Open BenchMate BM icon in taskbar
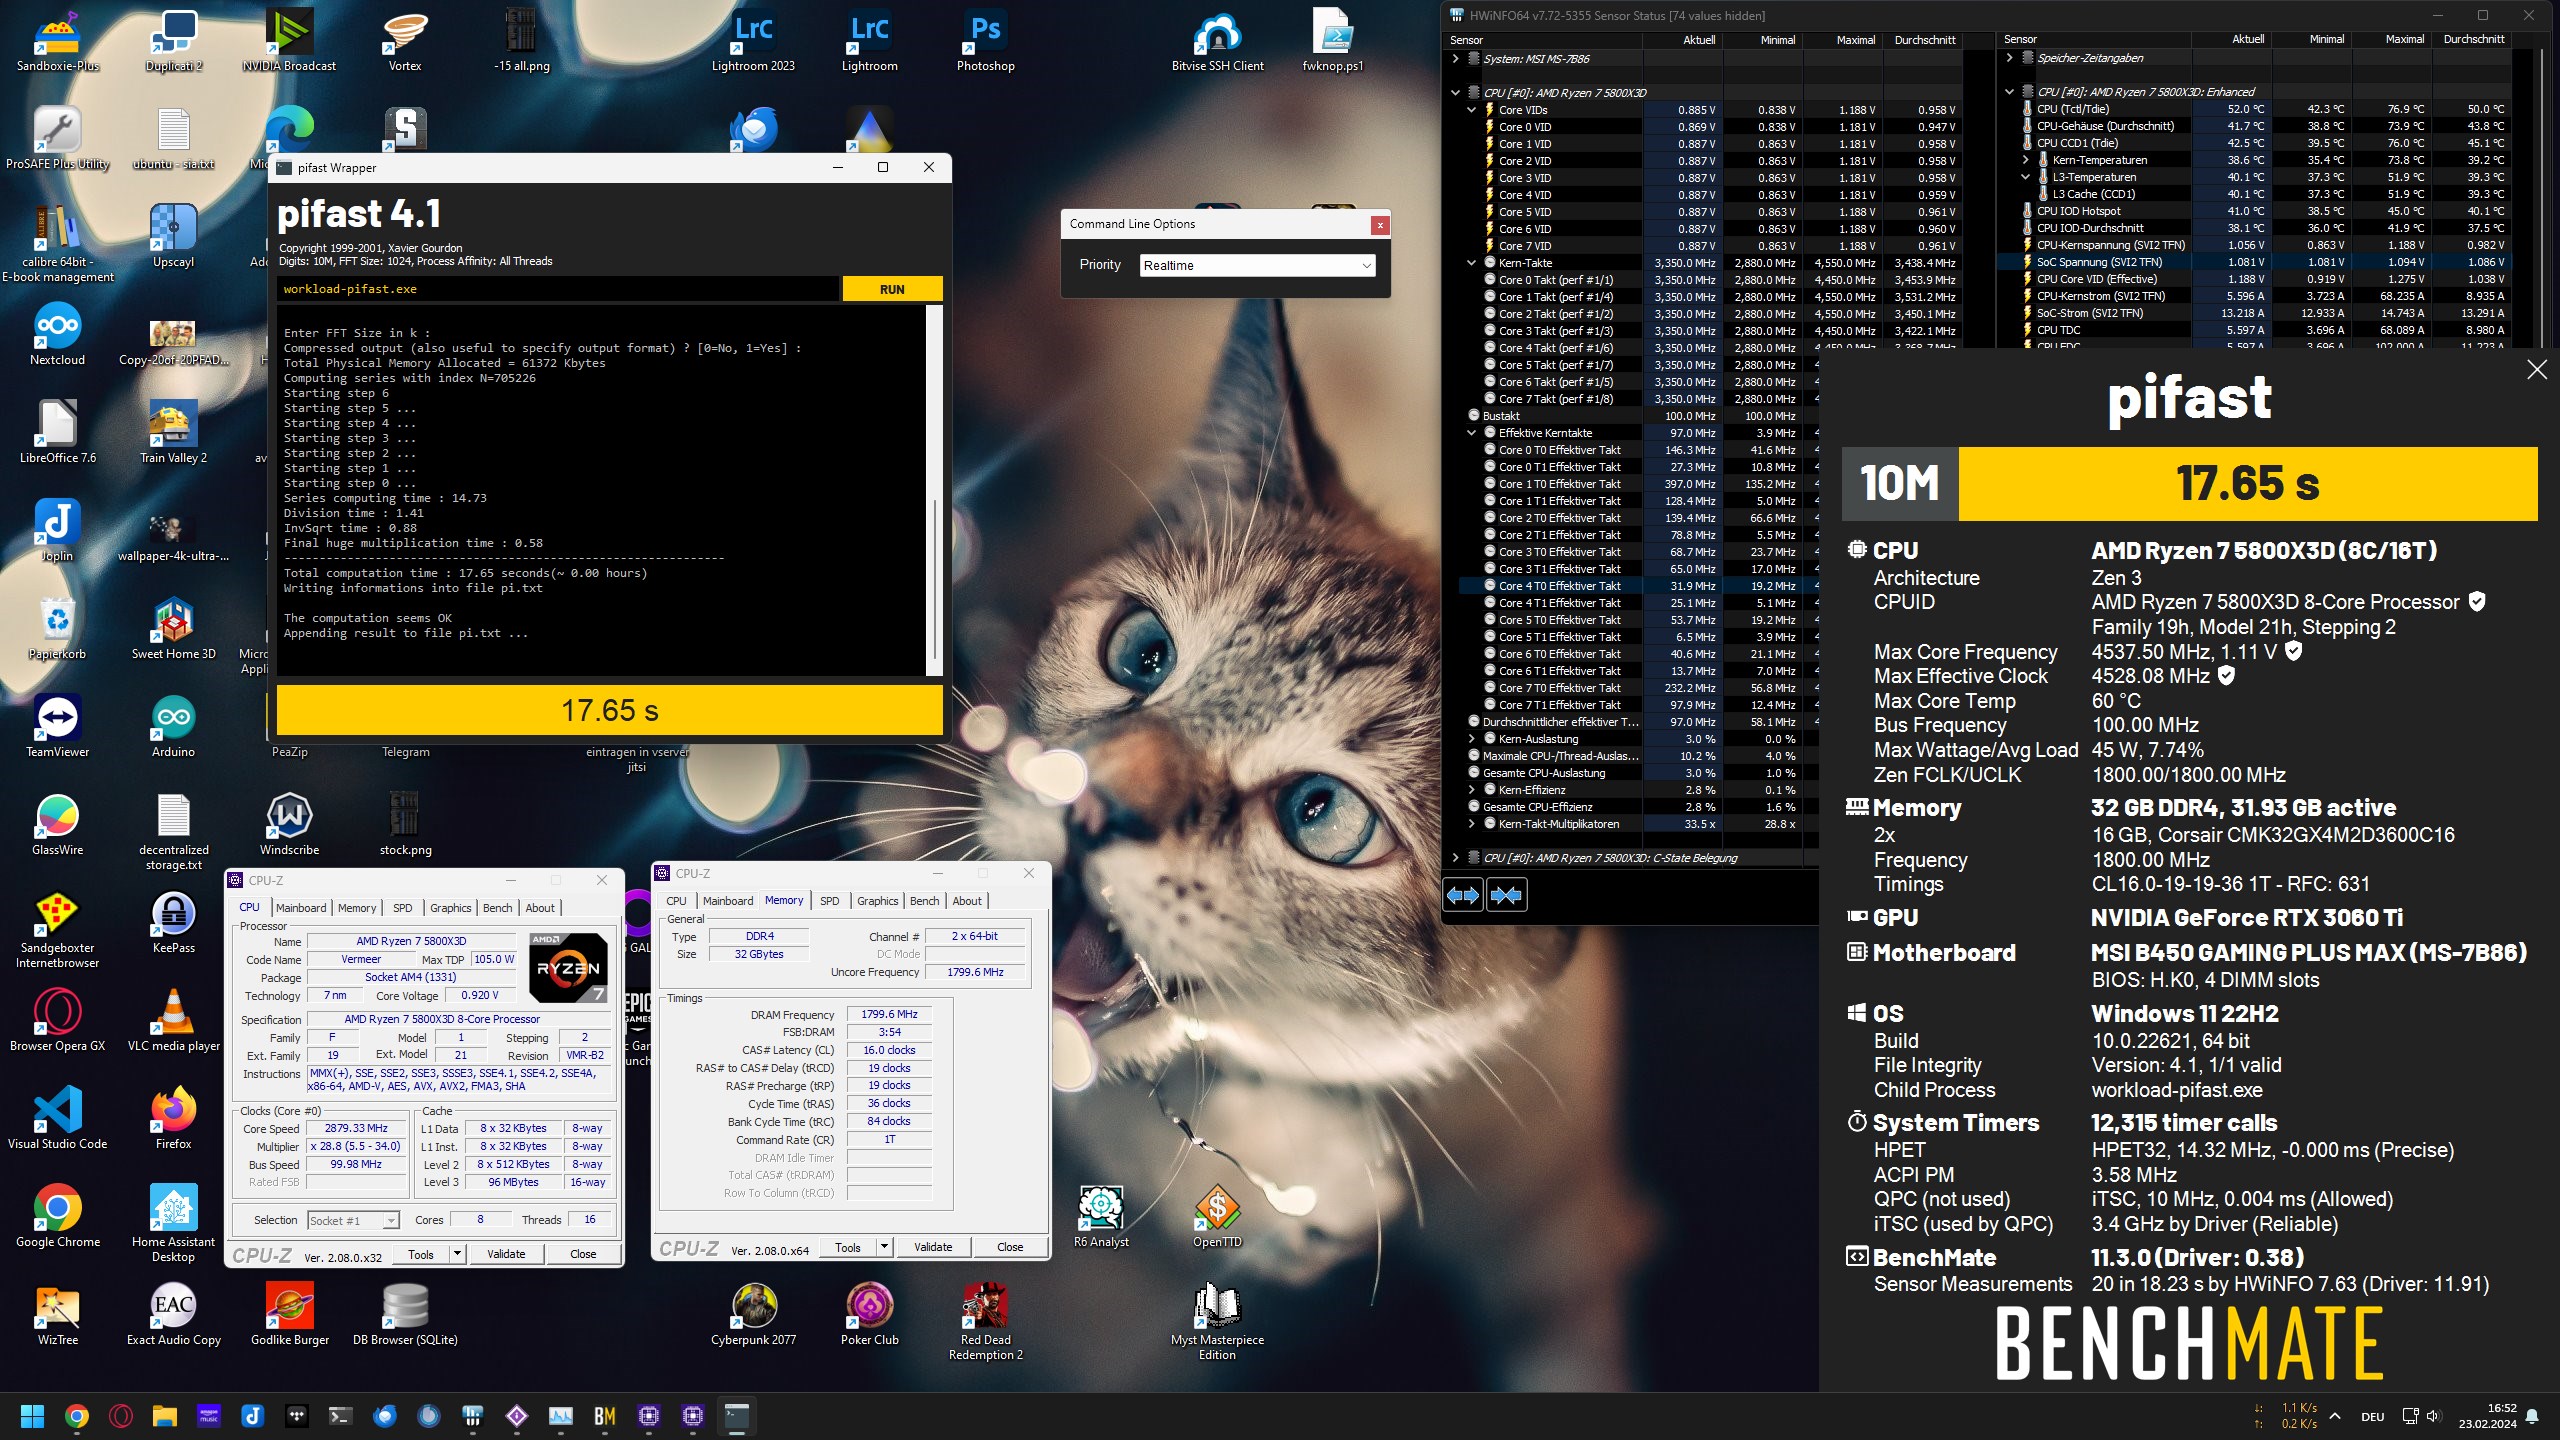2560x1440 pixels. click(x=604, y=1416)
